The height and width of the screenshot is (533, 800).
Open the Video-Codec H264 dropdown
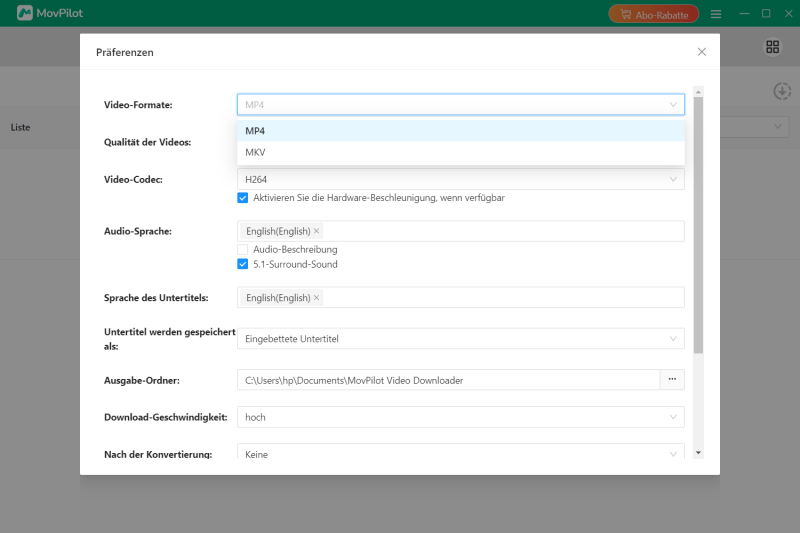461,179
